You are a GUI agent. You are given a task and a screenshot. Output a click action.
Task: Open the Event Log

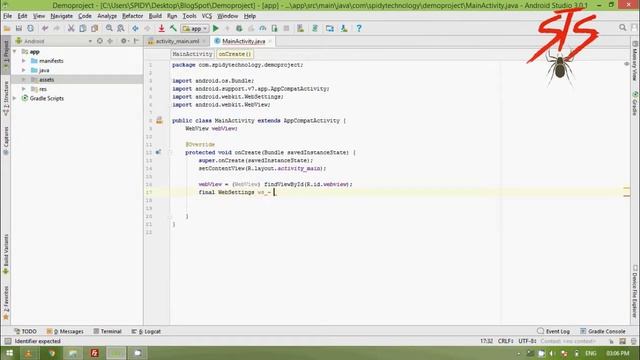(x=553, y=331)
